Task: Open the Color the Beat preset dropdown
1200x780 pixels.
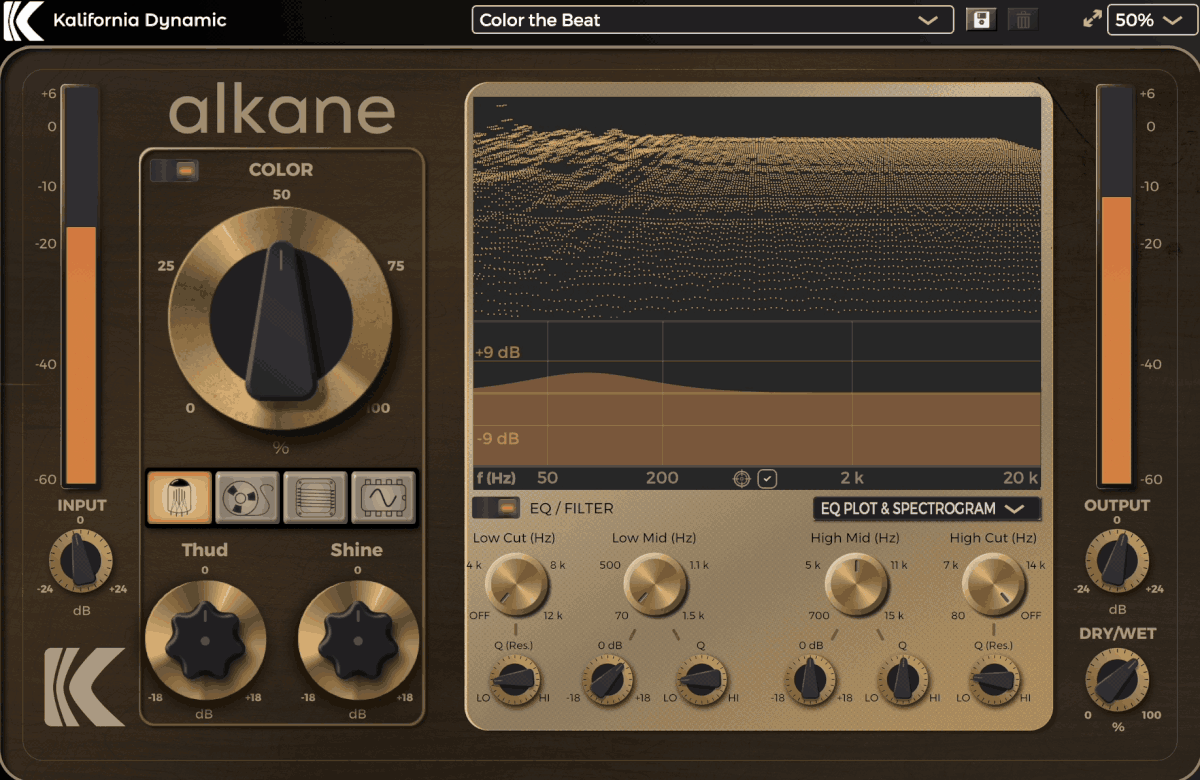Action: [x=712, y=20]
